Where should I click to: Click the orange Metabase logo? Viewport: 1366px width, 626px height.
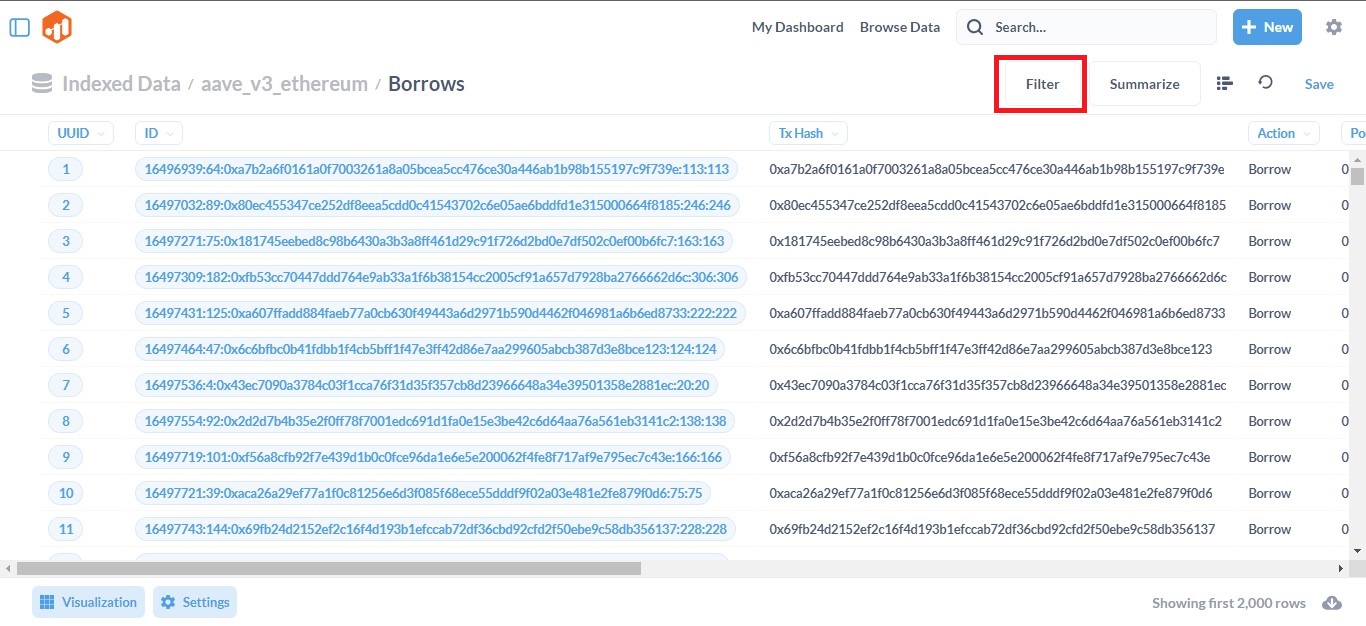57,27
